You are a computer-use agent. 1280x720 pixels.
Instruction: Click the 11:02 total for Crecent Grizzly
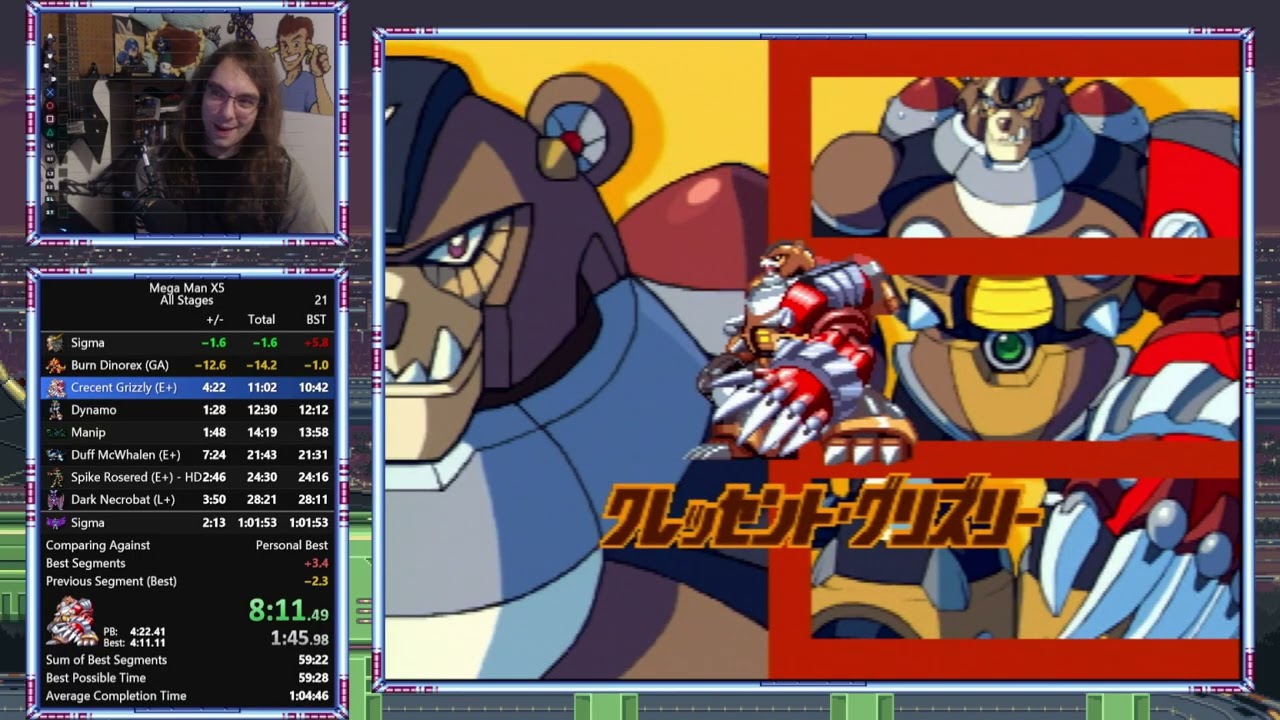pyautogui.click(x=262, y=388)
